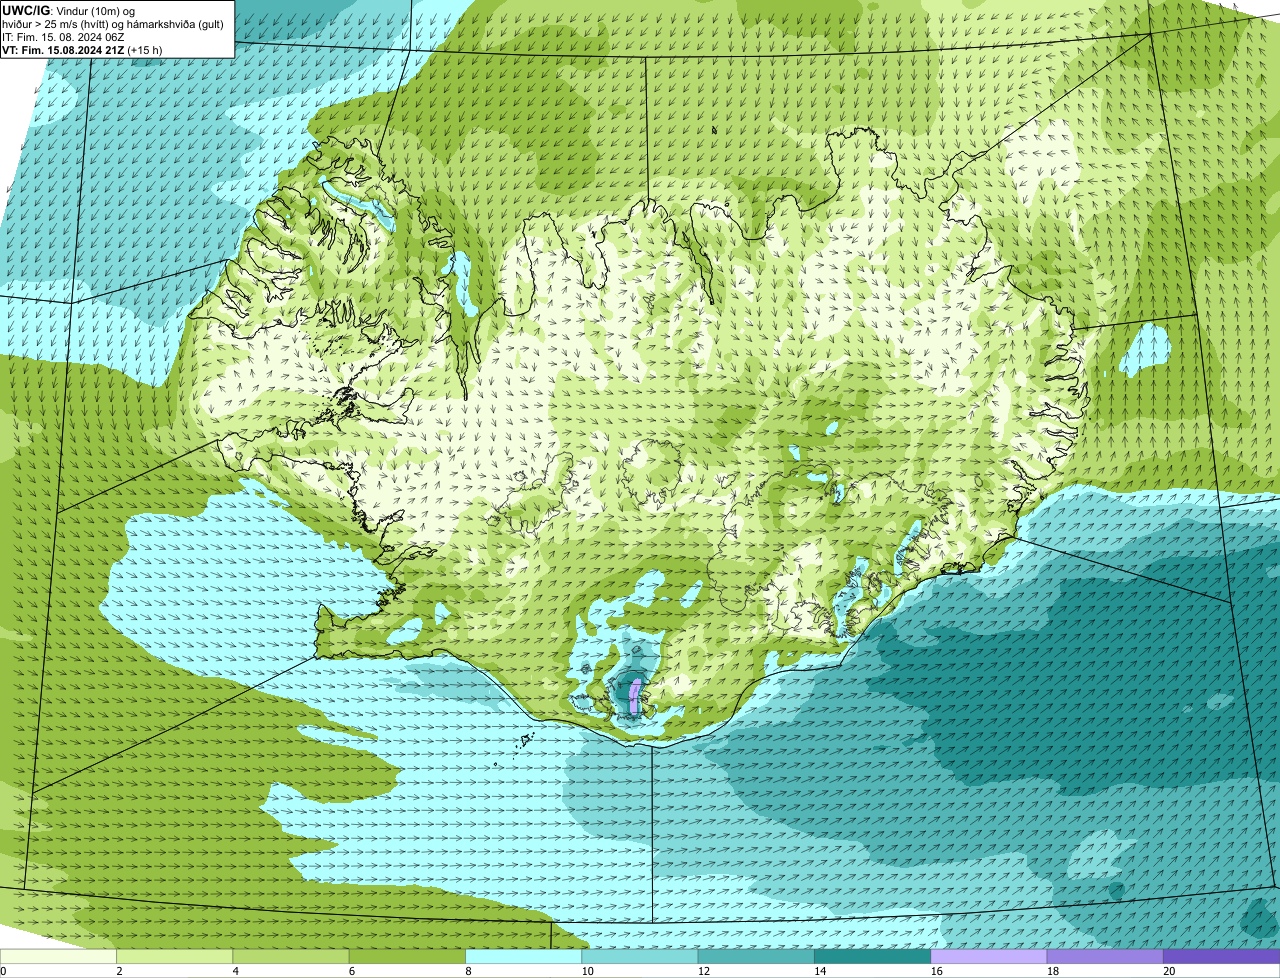Image resolution: width=1280 pixels, height=978 pixels.
Task: Click the "UWC/IG: Vindur (10m) og" title line
Action: (x=69, y=10)
